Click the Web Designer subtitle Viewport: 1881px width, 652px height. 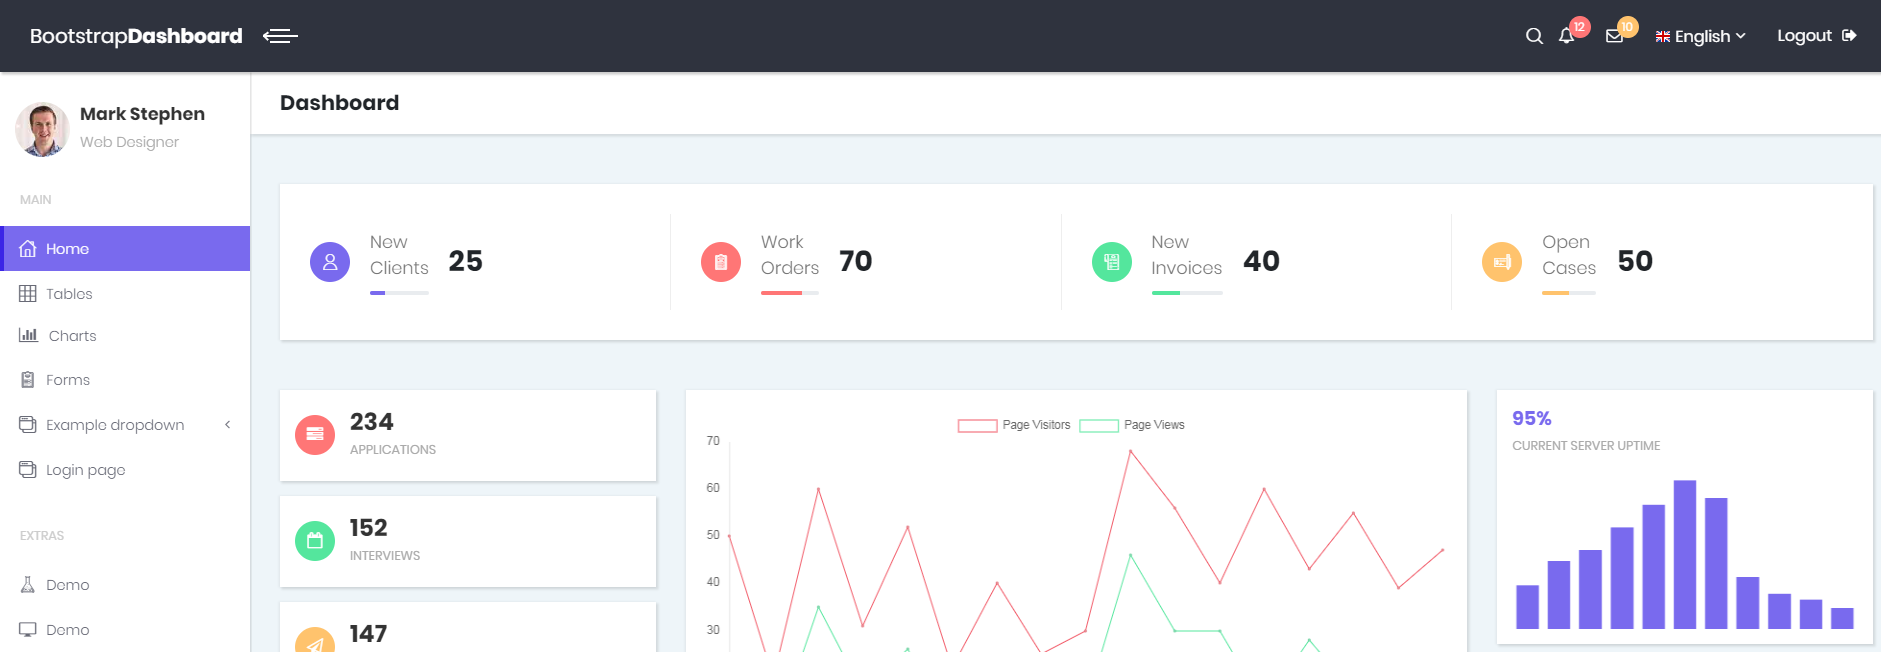pos(129,142)
